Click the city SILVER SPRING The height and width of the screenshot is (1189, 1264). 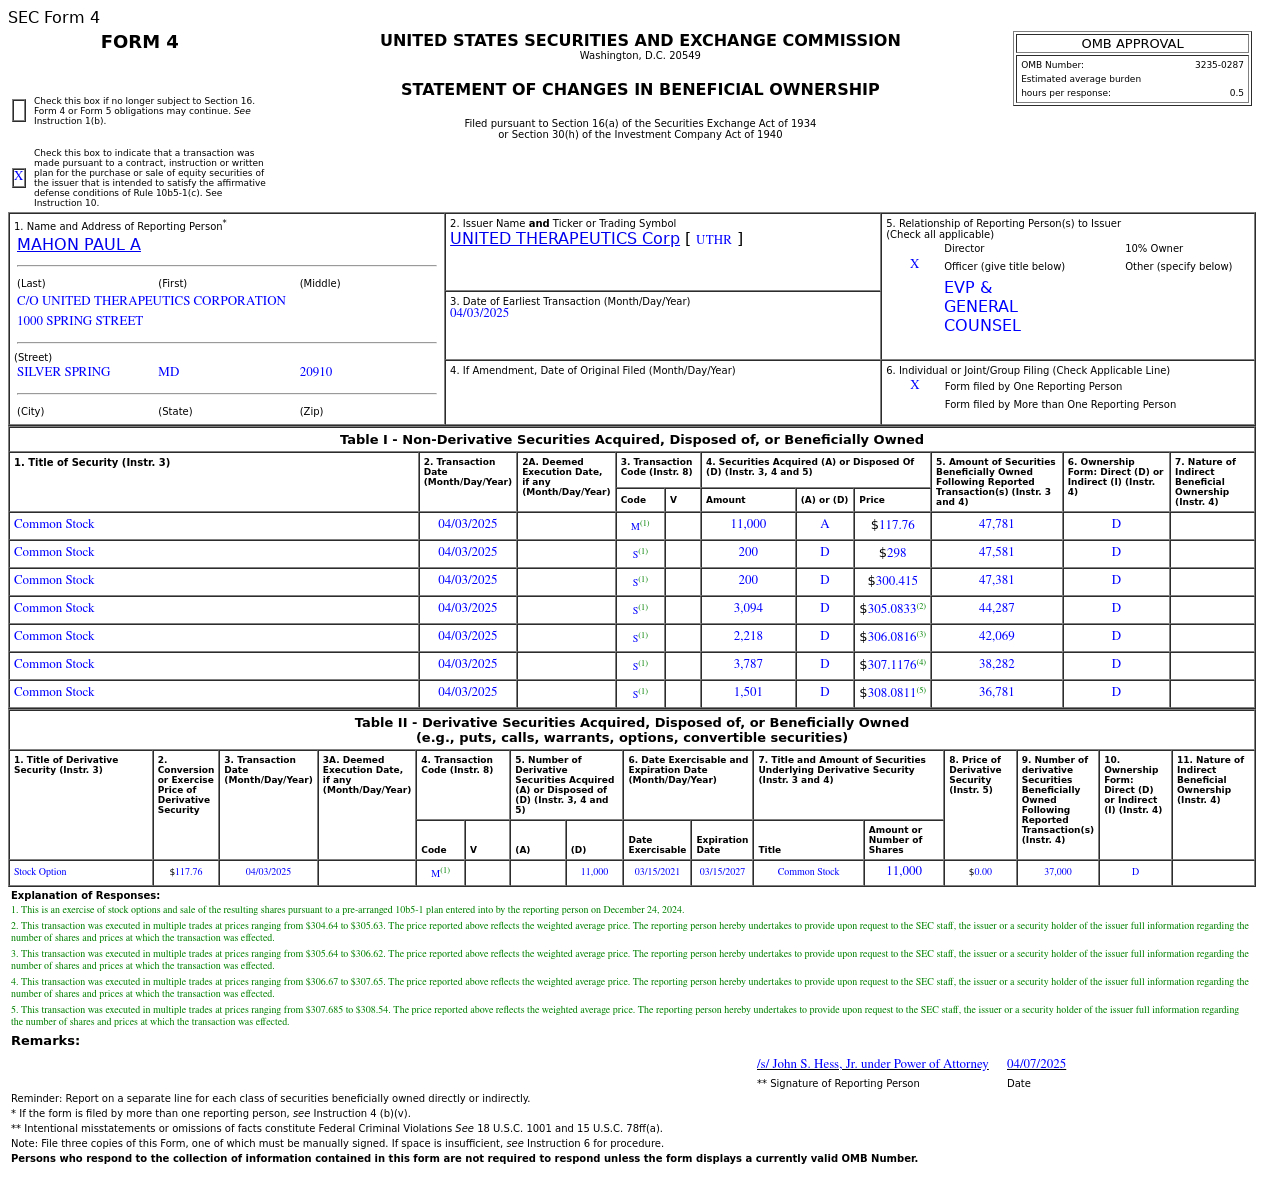click(64, 372)
